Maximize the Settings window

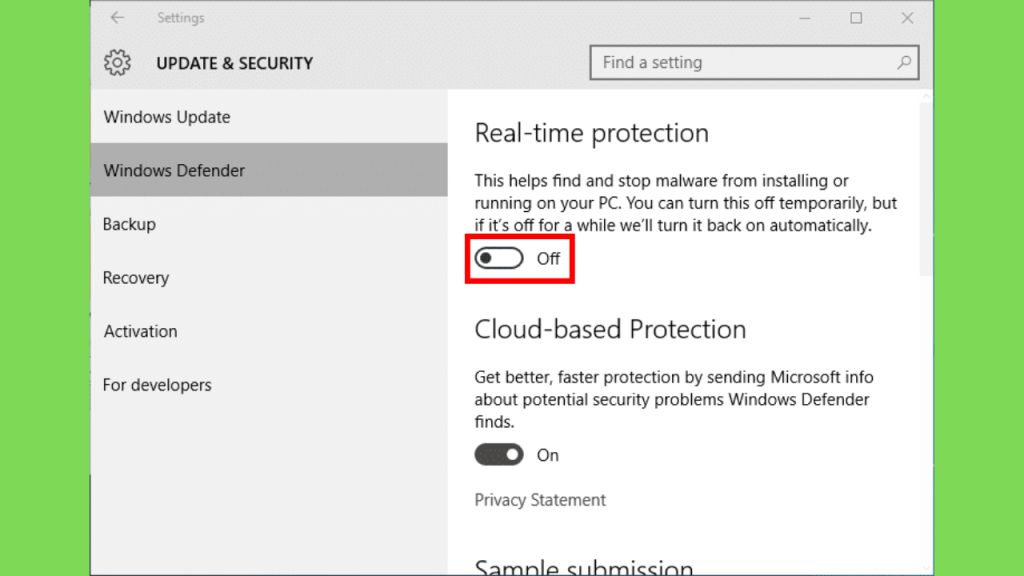[856, 18]
